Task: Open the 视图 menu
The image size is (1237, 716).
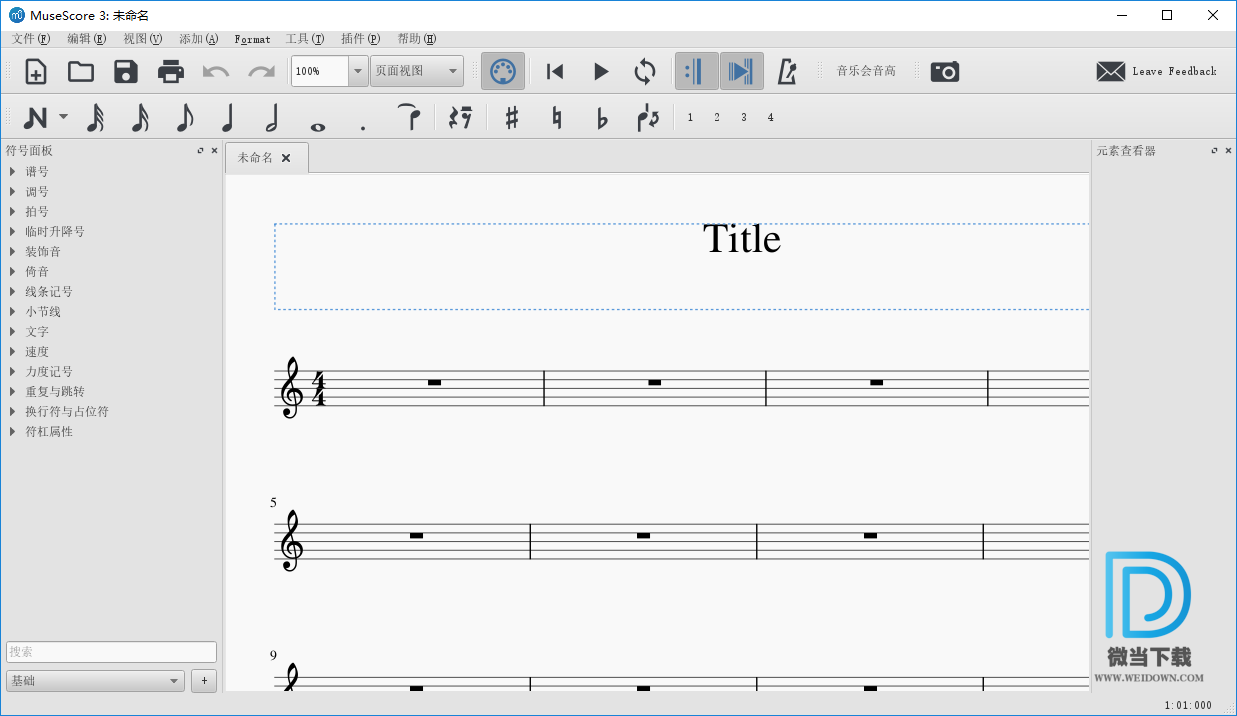Action: (143, 39)
